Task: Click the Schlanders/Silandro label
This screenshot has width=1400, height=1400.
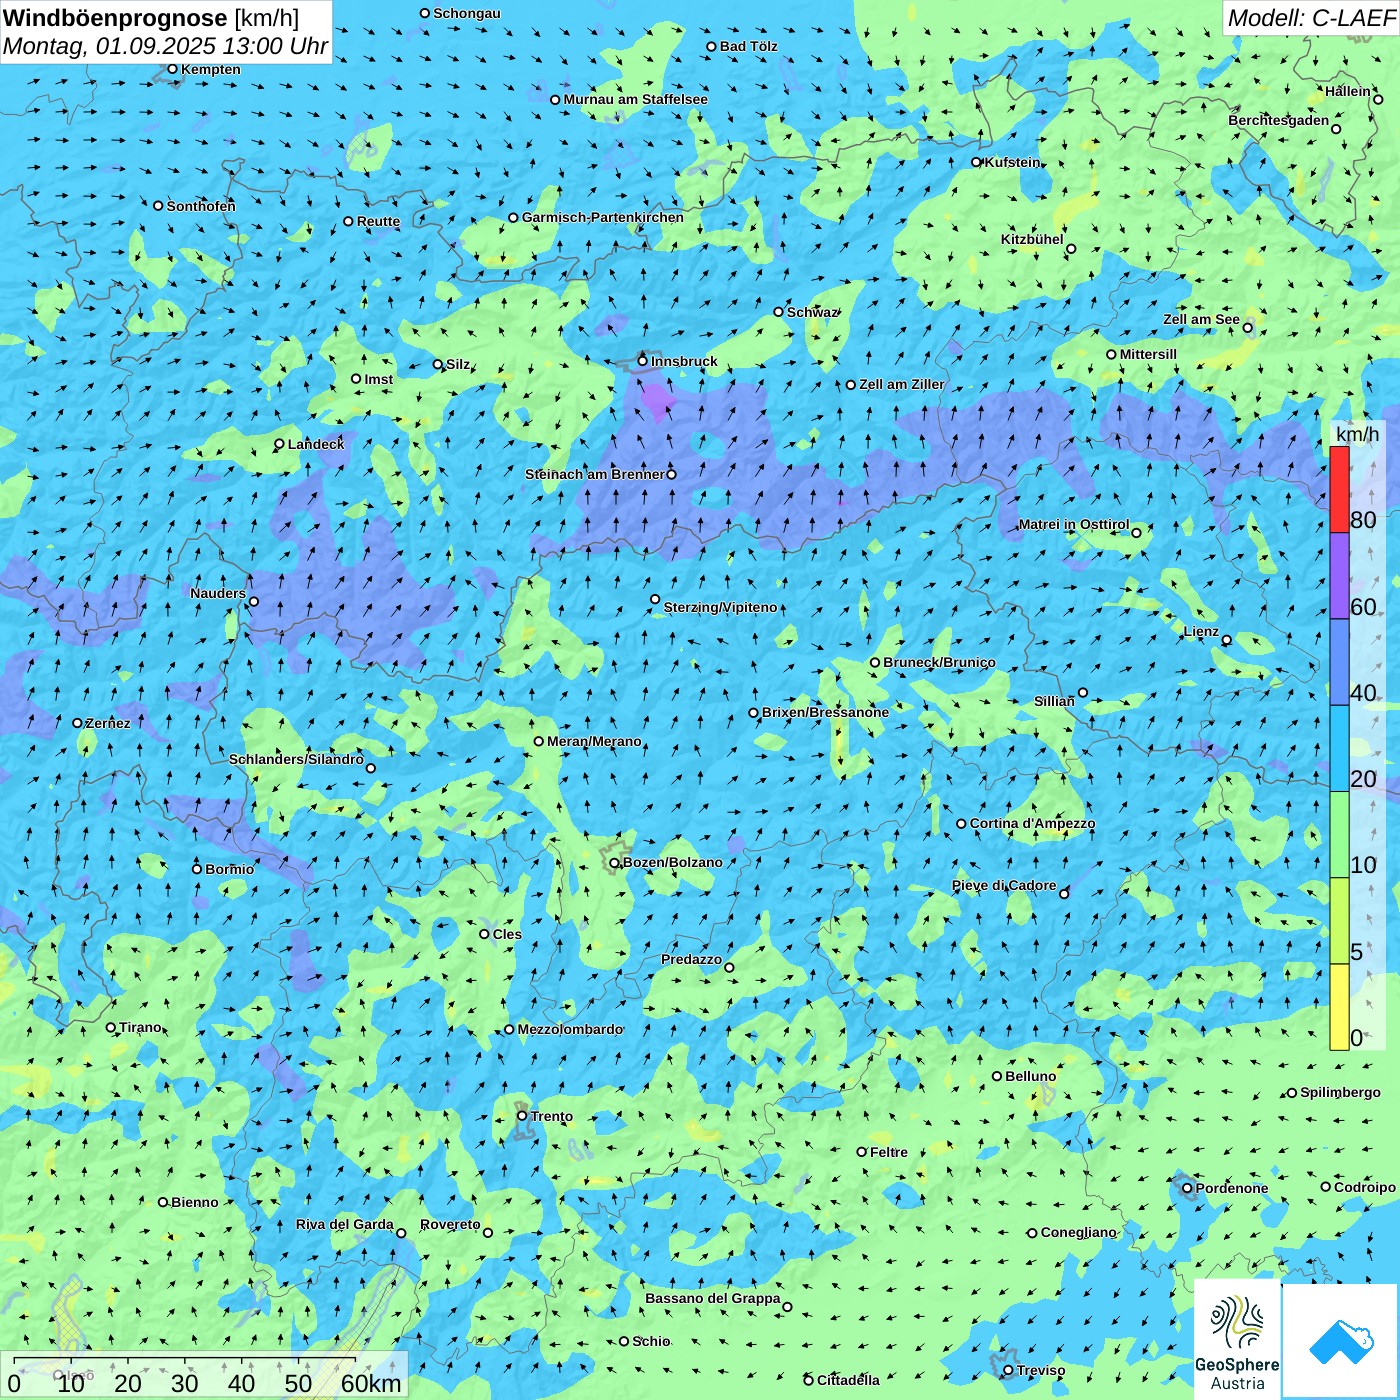Action: (296, 759)
